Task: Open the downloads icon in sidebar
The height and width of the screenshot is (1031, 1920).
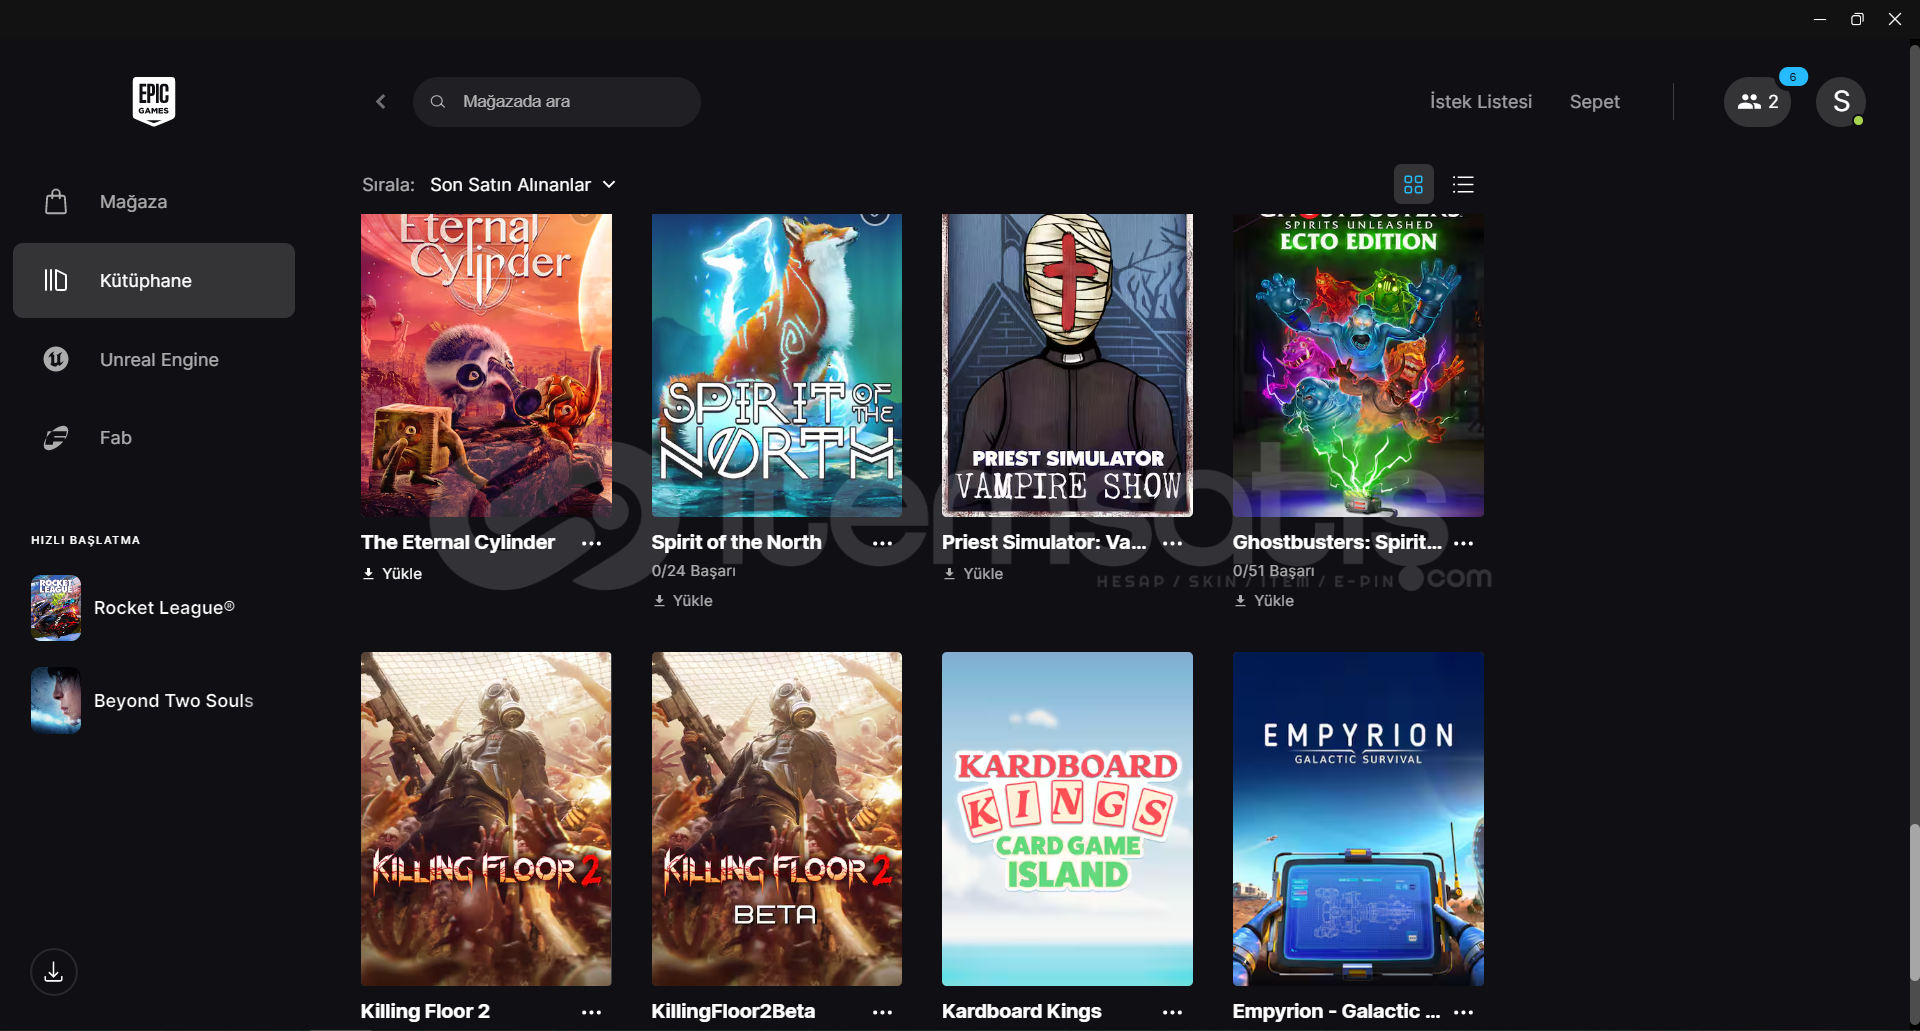Action: 54,972
